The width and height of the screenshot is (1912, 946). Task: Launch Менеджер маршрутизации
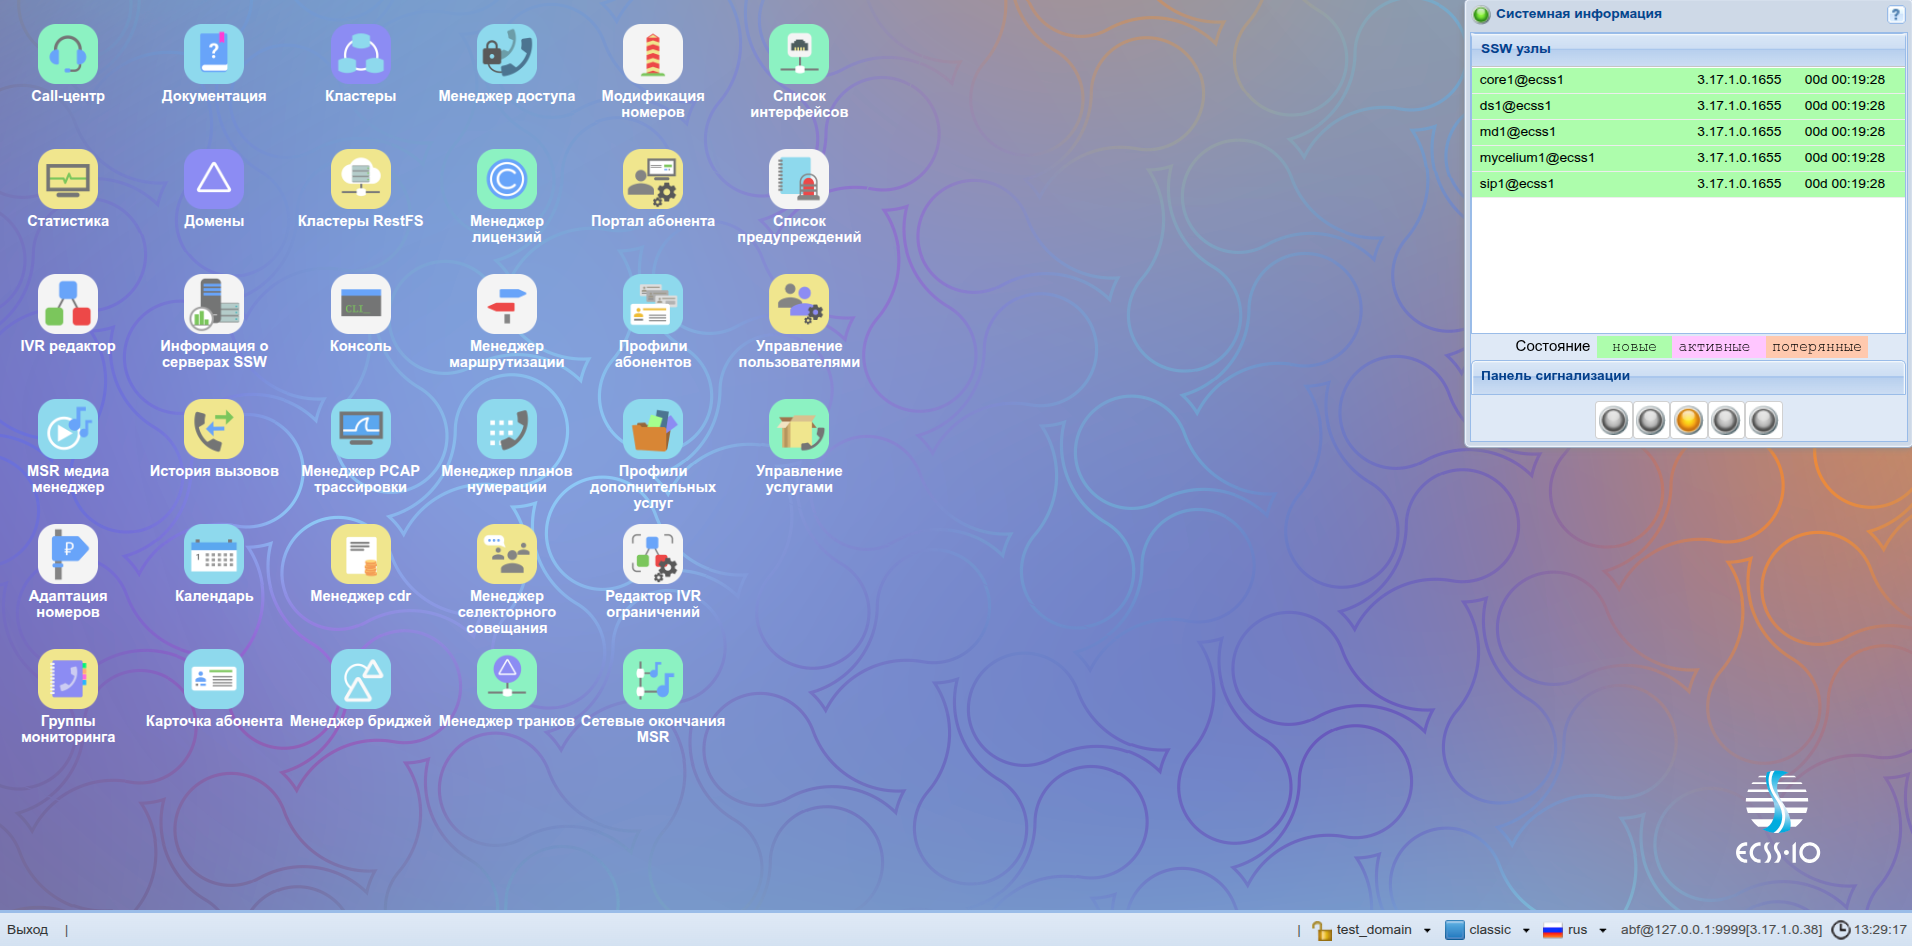click(x=507, y=304)
